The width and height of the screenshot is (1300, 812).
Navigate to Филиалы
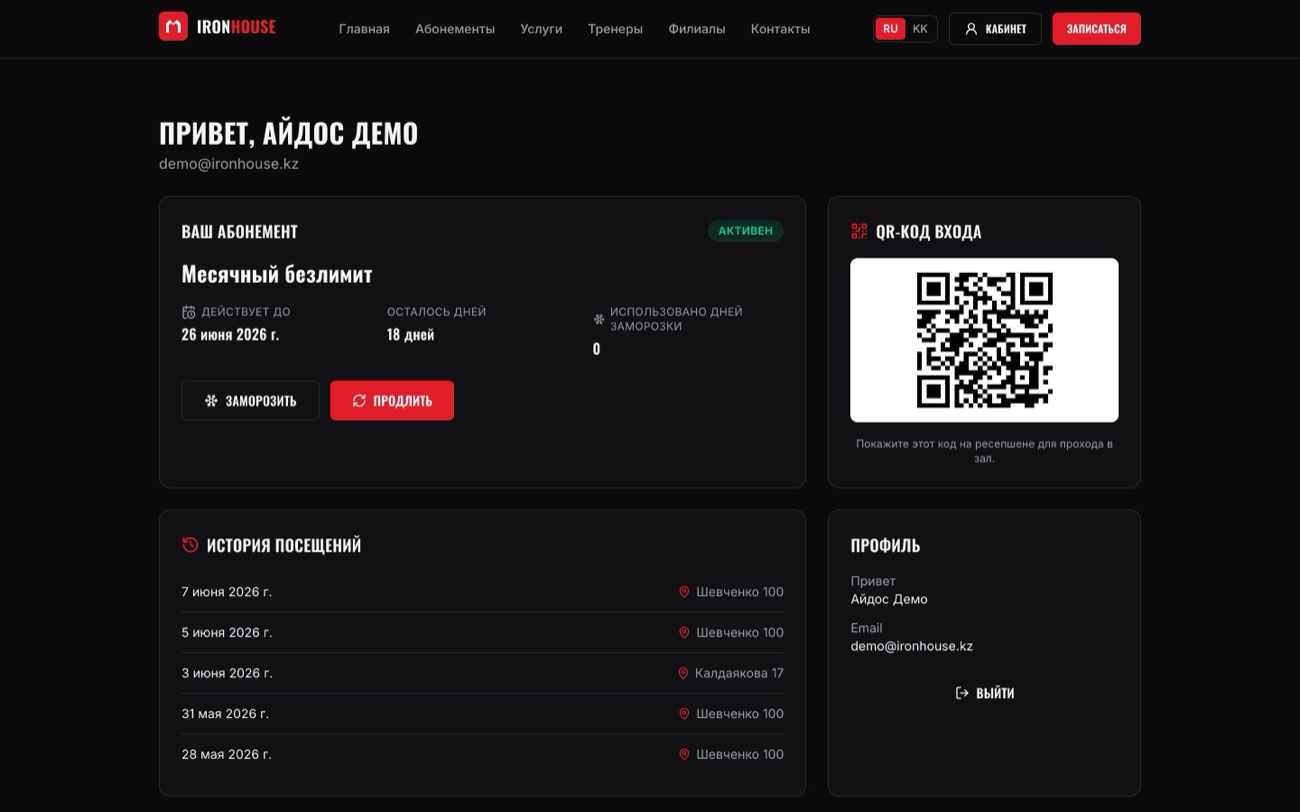(697, 29)
